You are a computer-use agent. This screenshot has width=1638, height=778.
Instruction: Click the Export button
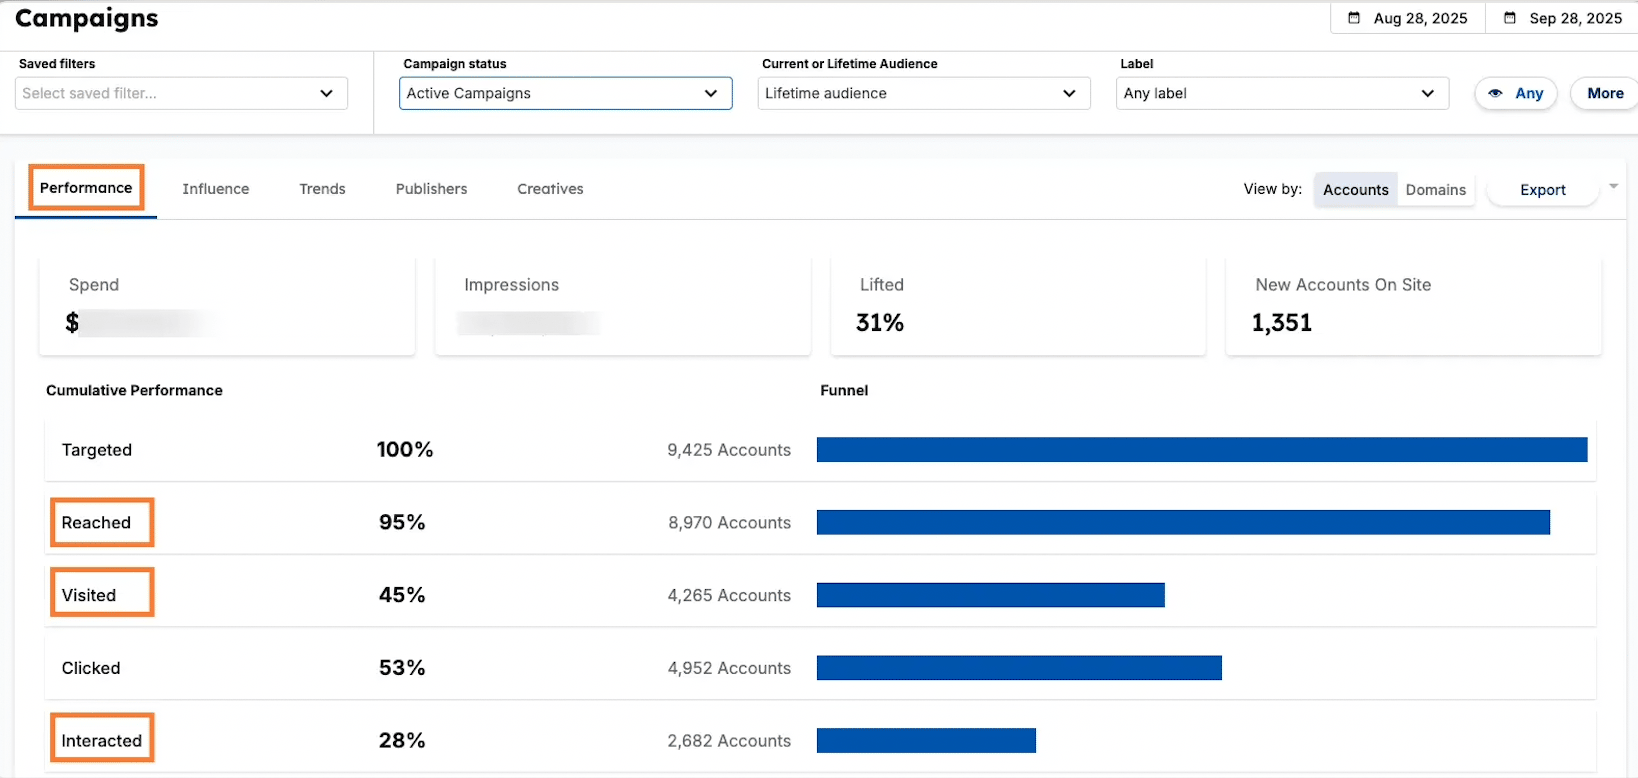click(1542, 190)
